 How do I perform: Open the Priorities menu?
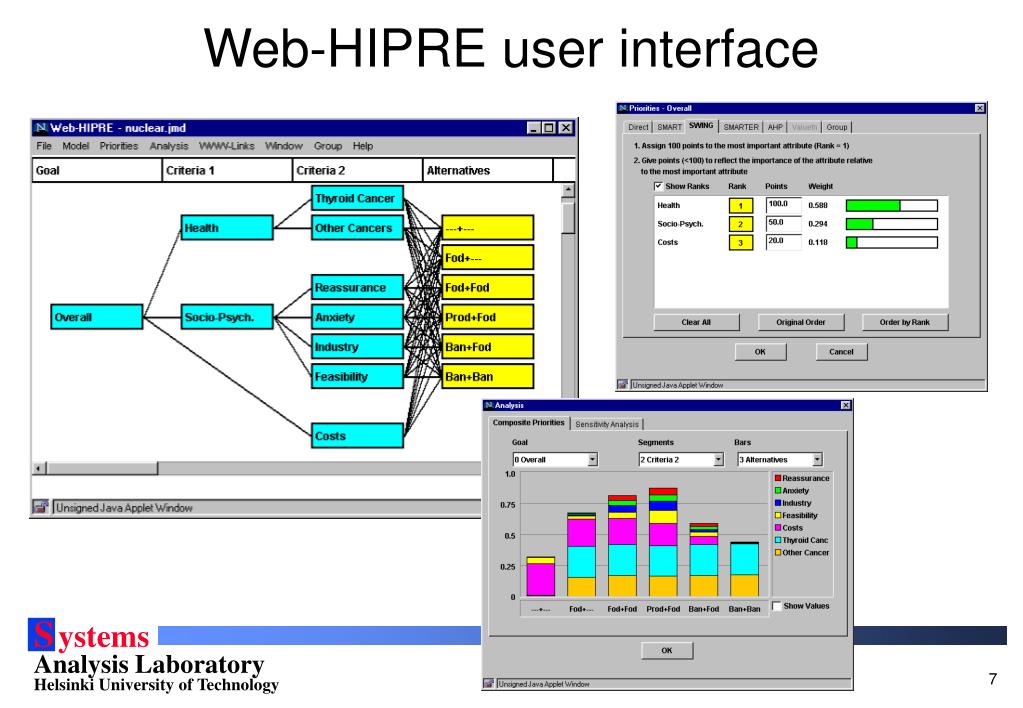(119, 146)
